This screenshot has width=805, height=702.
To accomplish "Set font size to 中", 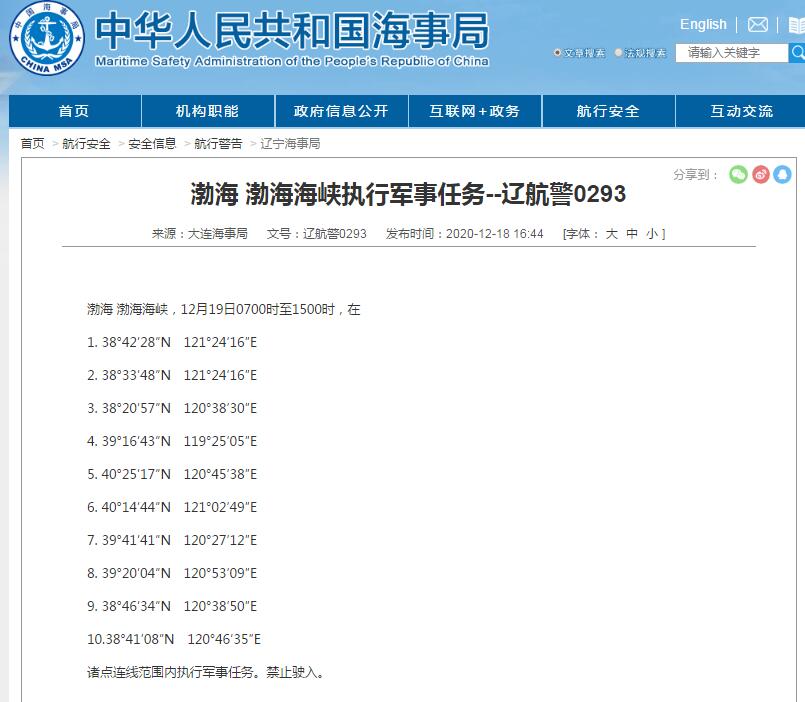I will 632,234.
